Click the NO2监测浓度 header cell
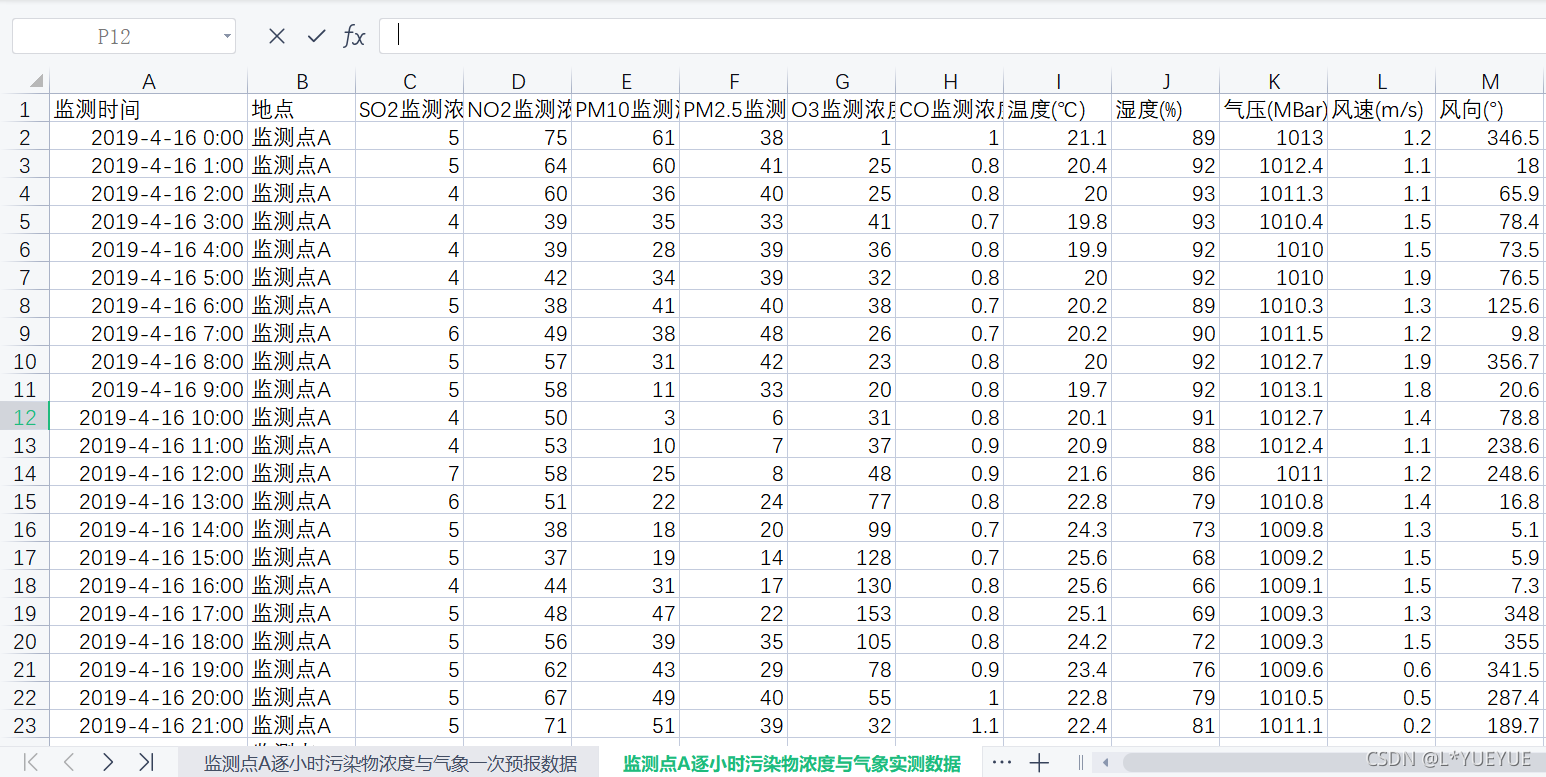The width and height of the screenshot is (1546, 777). tap(518, 109)
